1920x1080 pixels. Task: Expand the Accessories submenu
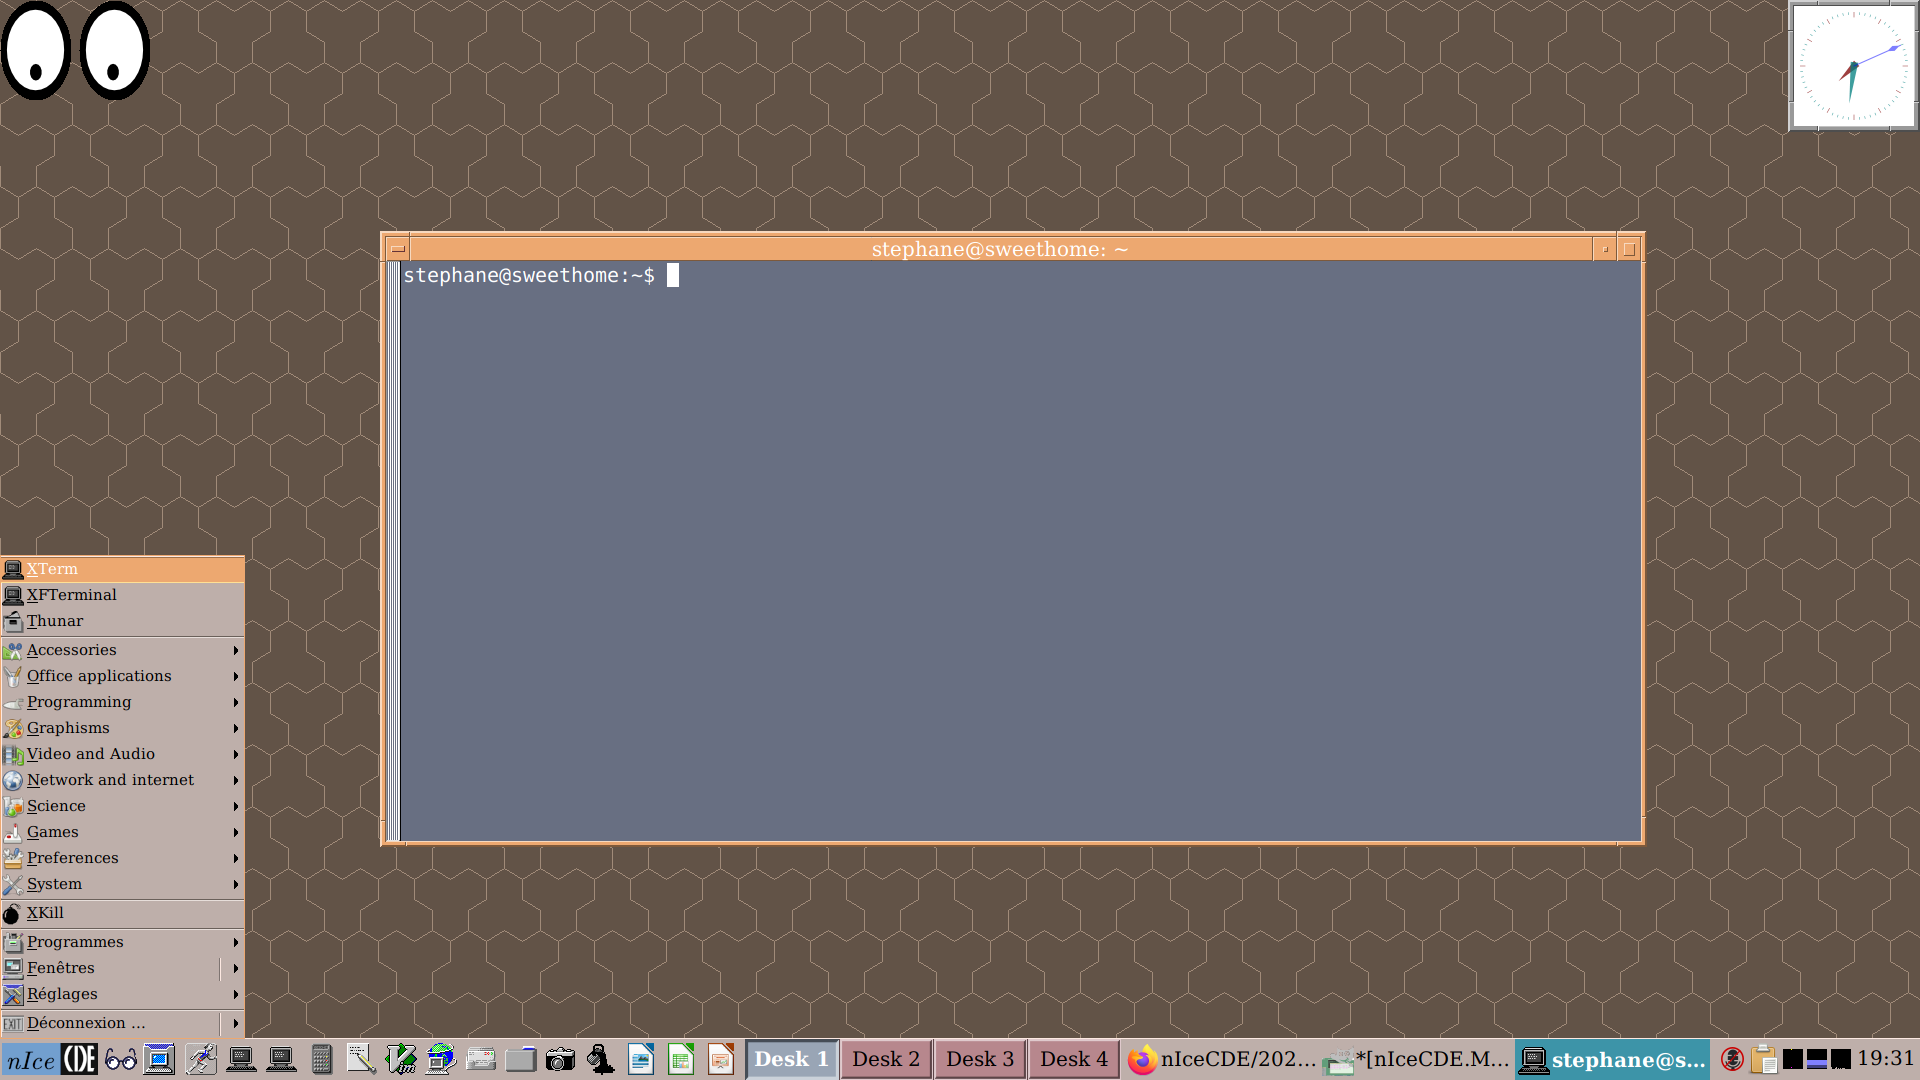pos(123,650)
